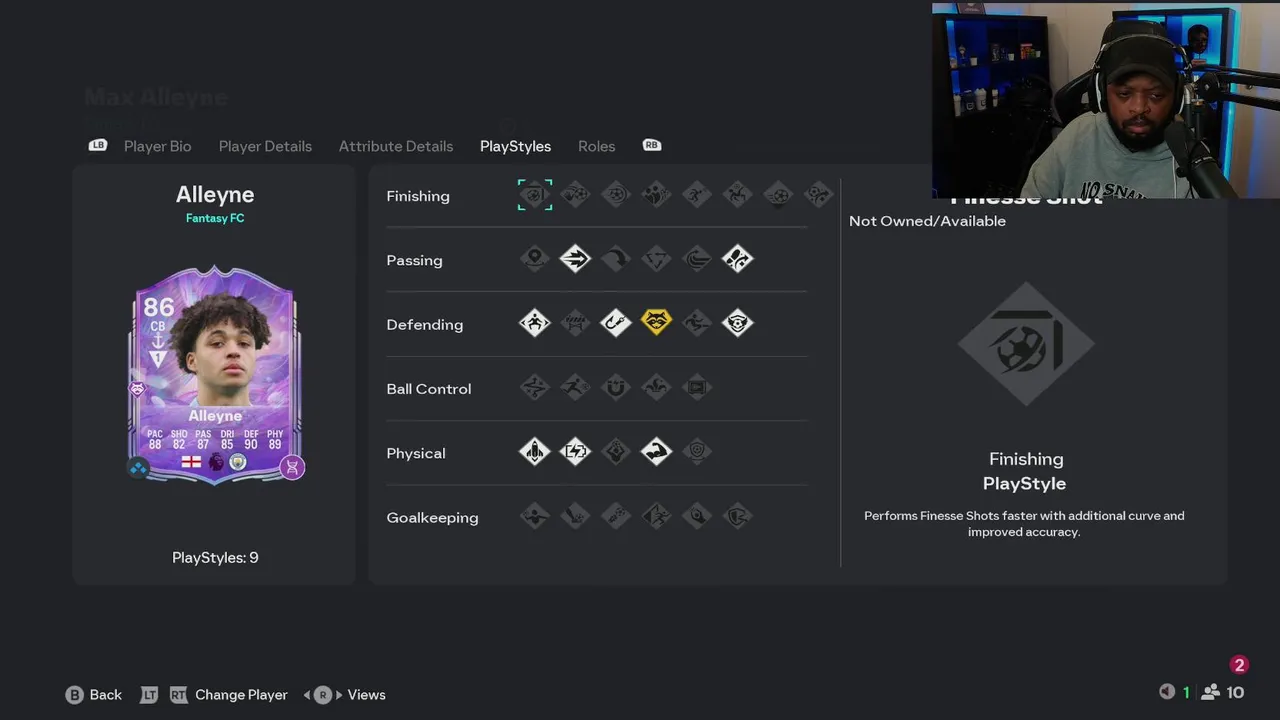Select the bicycle kick Acrobatic icon
1280x720 pixels.
(737, 195)
